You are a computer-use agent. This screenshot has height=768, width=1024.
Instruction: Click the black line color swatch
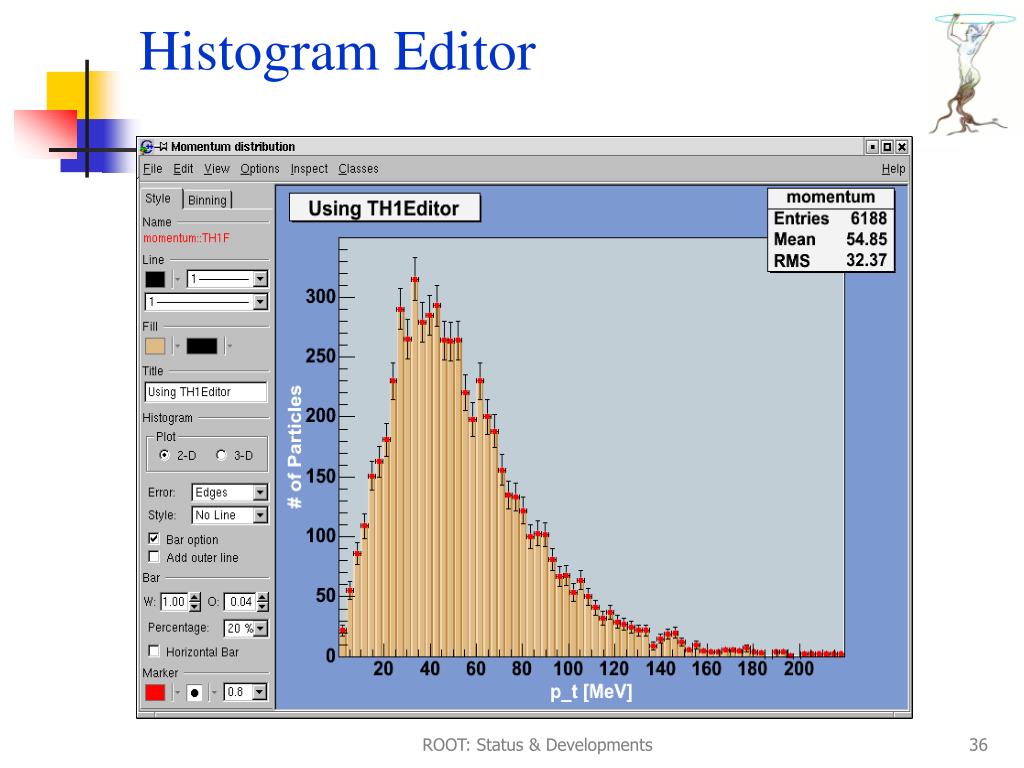(x=155, y=280)
